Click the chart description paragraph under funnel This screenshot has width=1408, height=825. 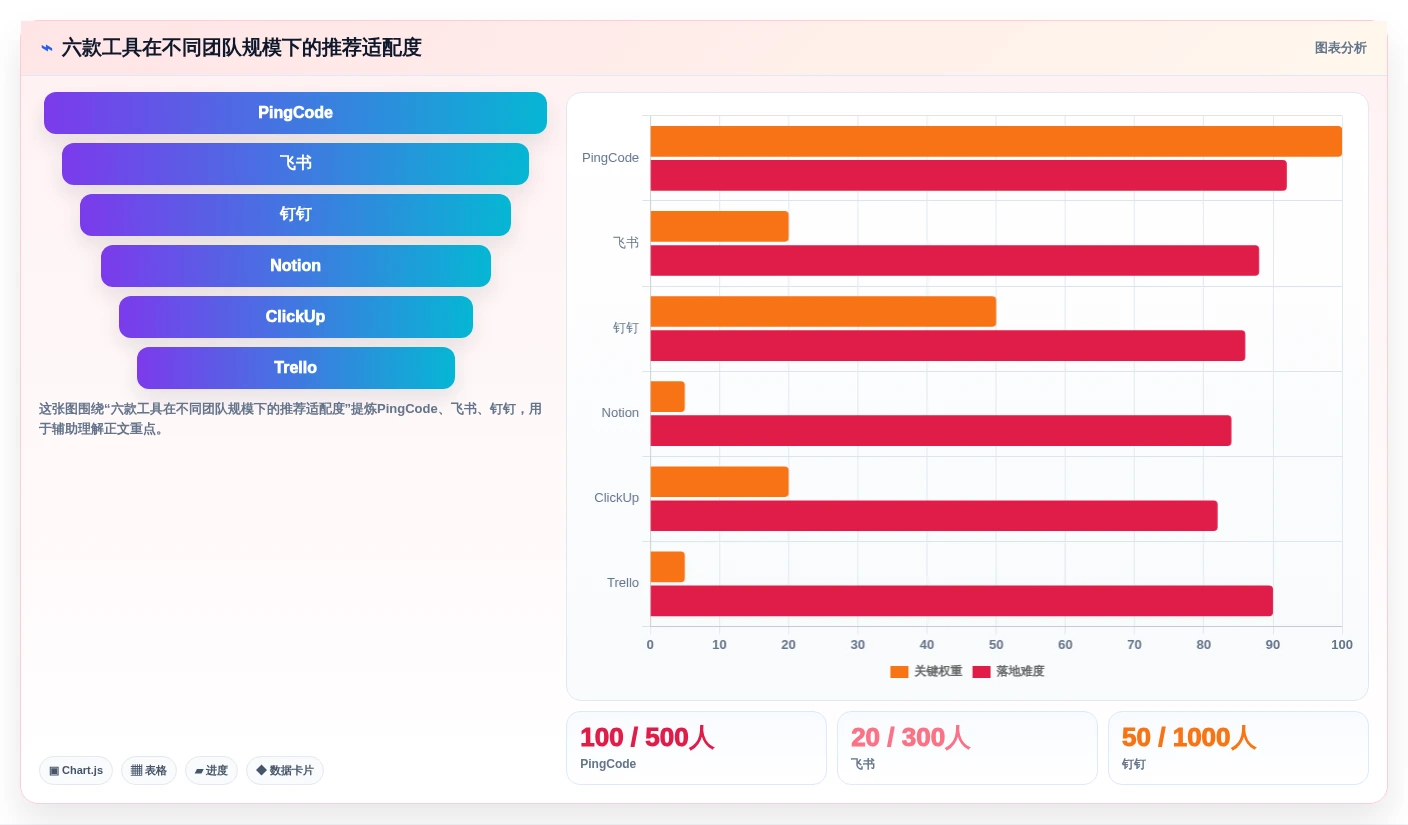coord(291,419)
